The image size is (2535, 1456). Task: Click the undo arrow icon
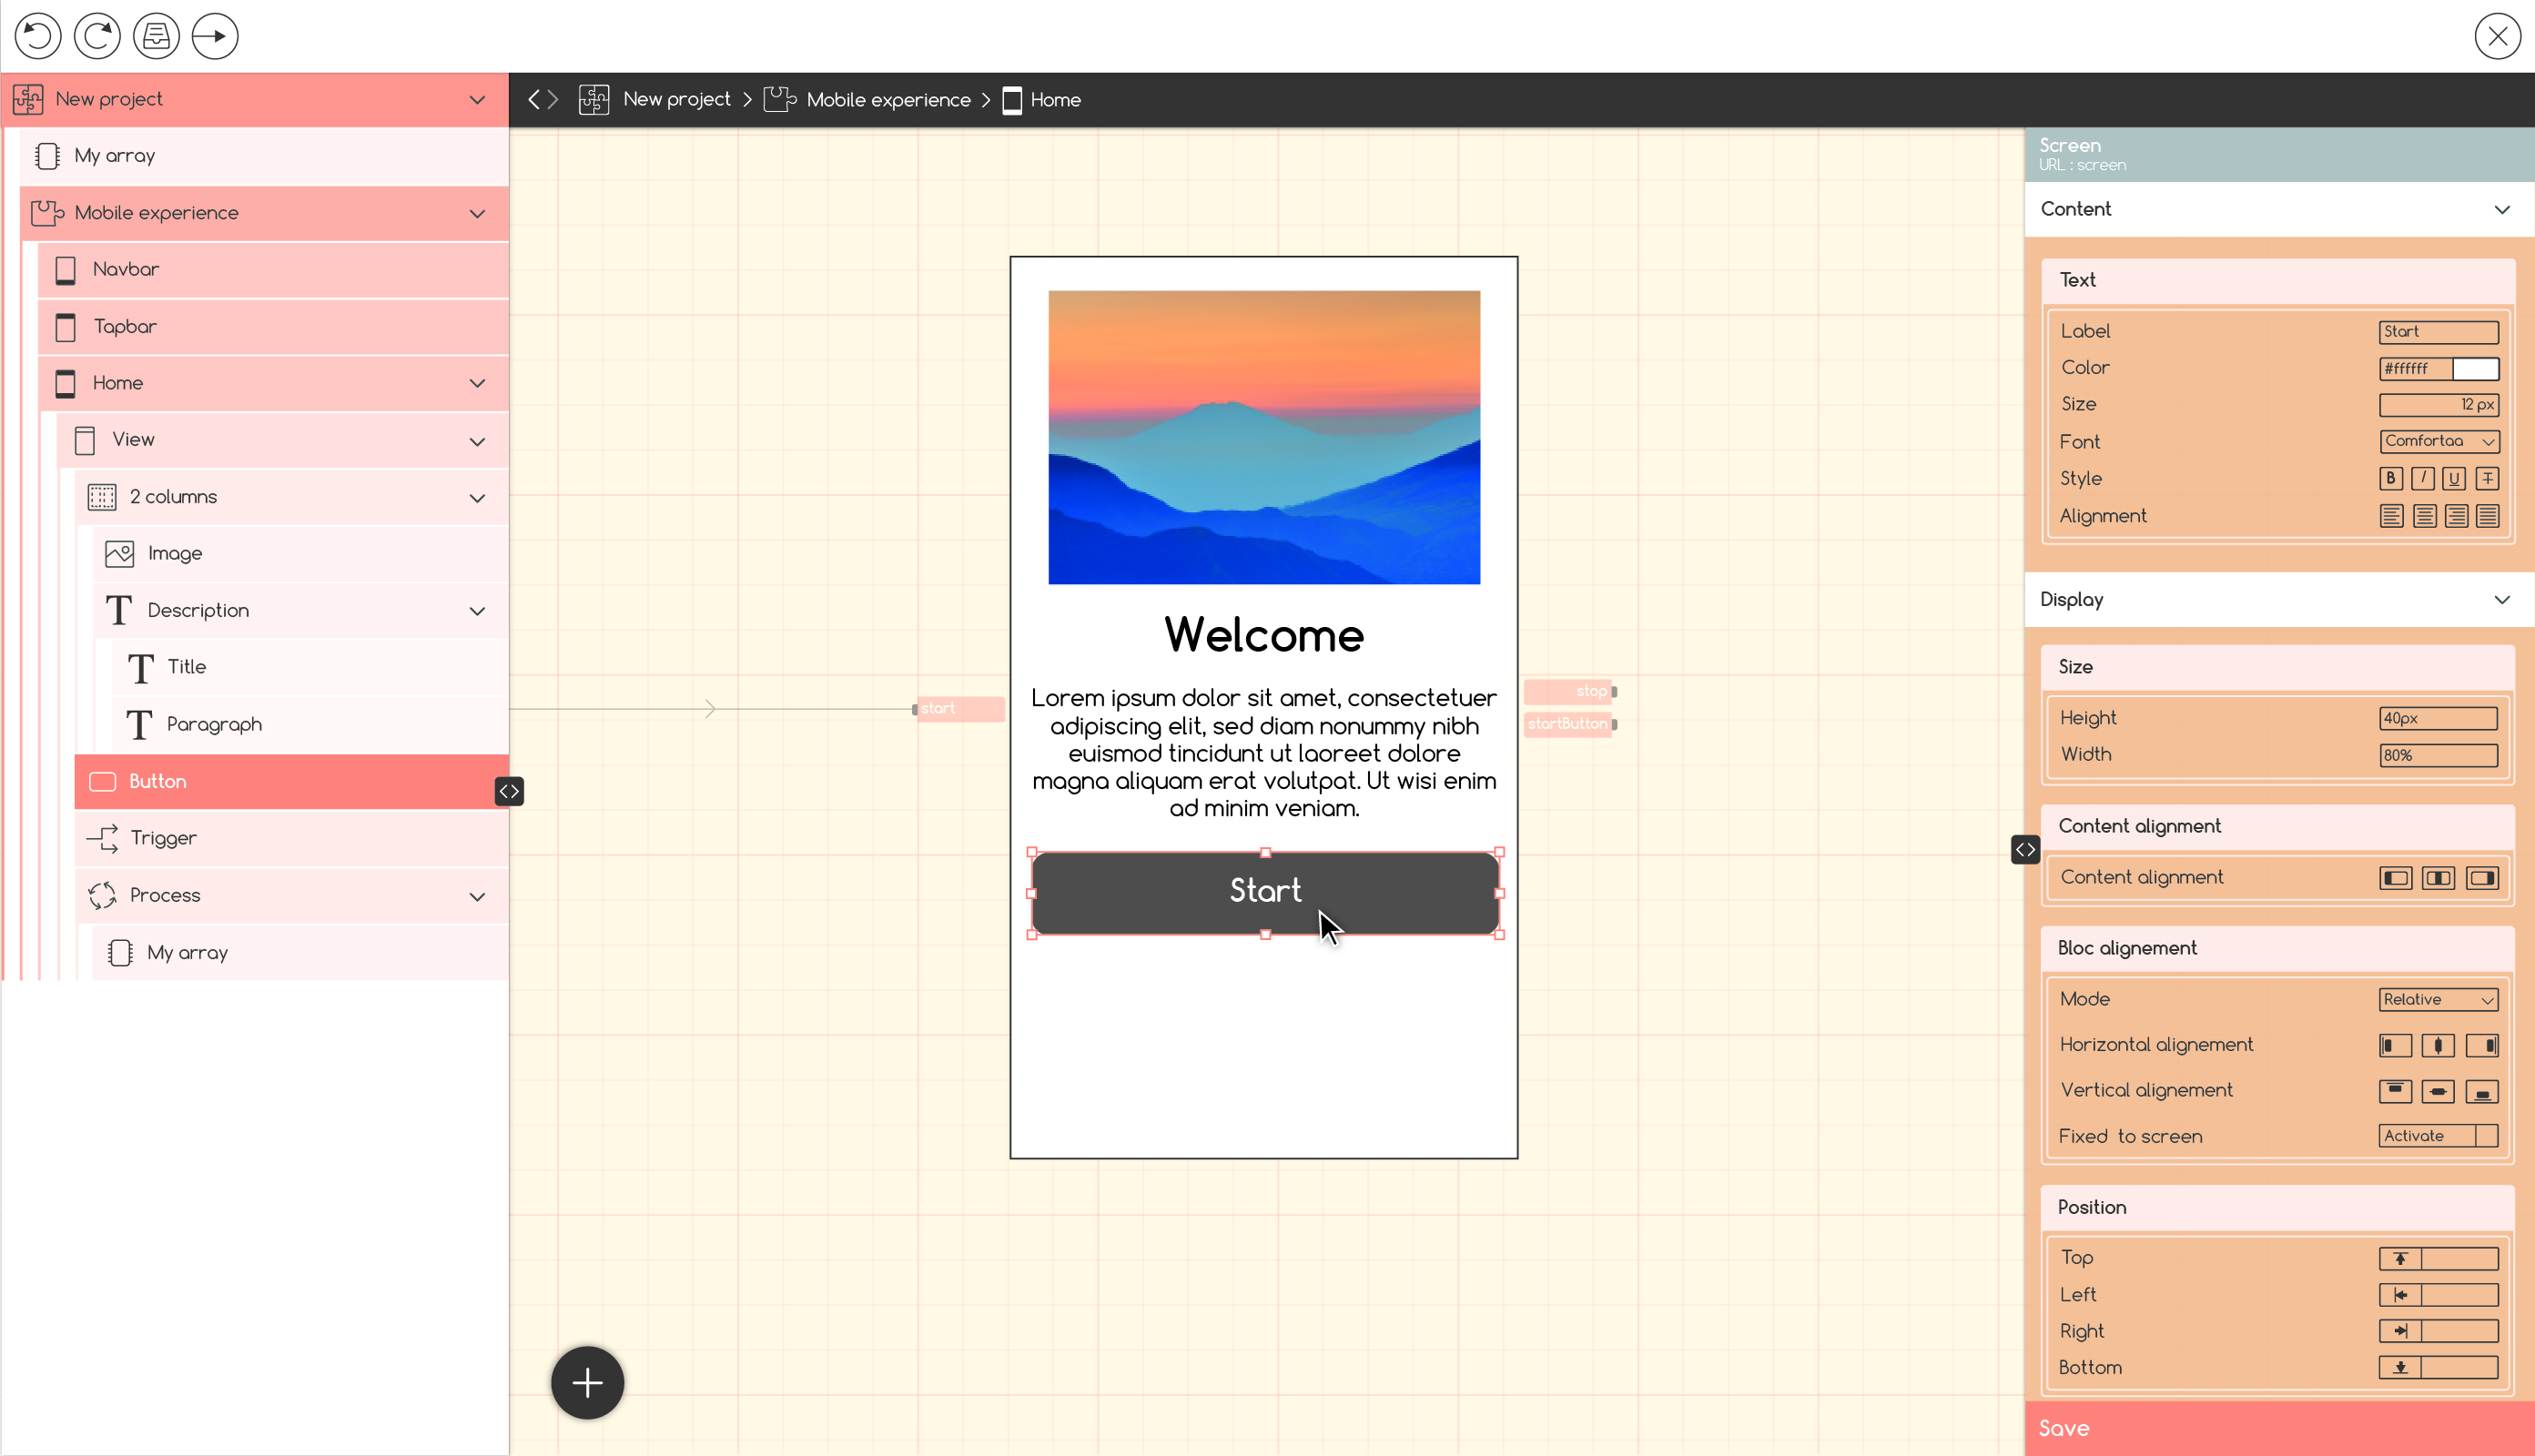pos(38,36)
